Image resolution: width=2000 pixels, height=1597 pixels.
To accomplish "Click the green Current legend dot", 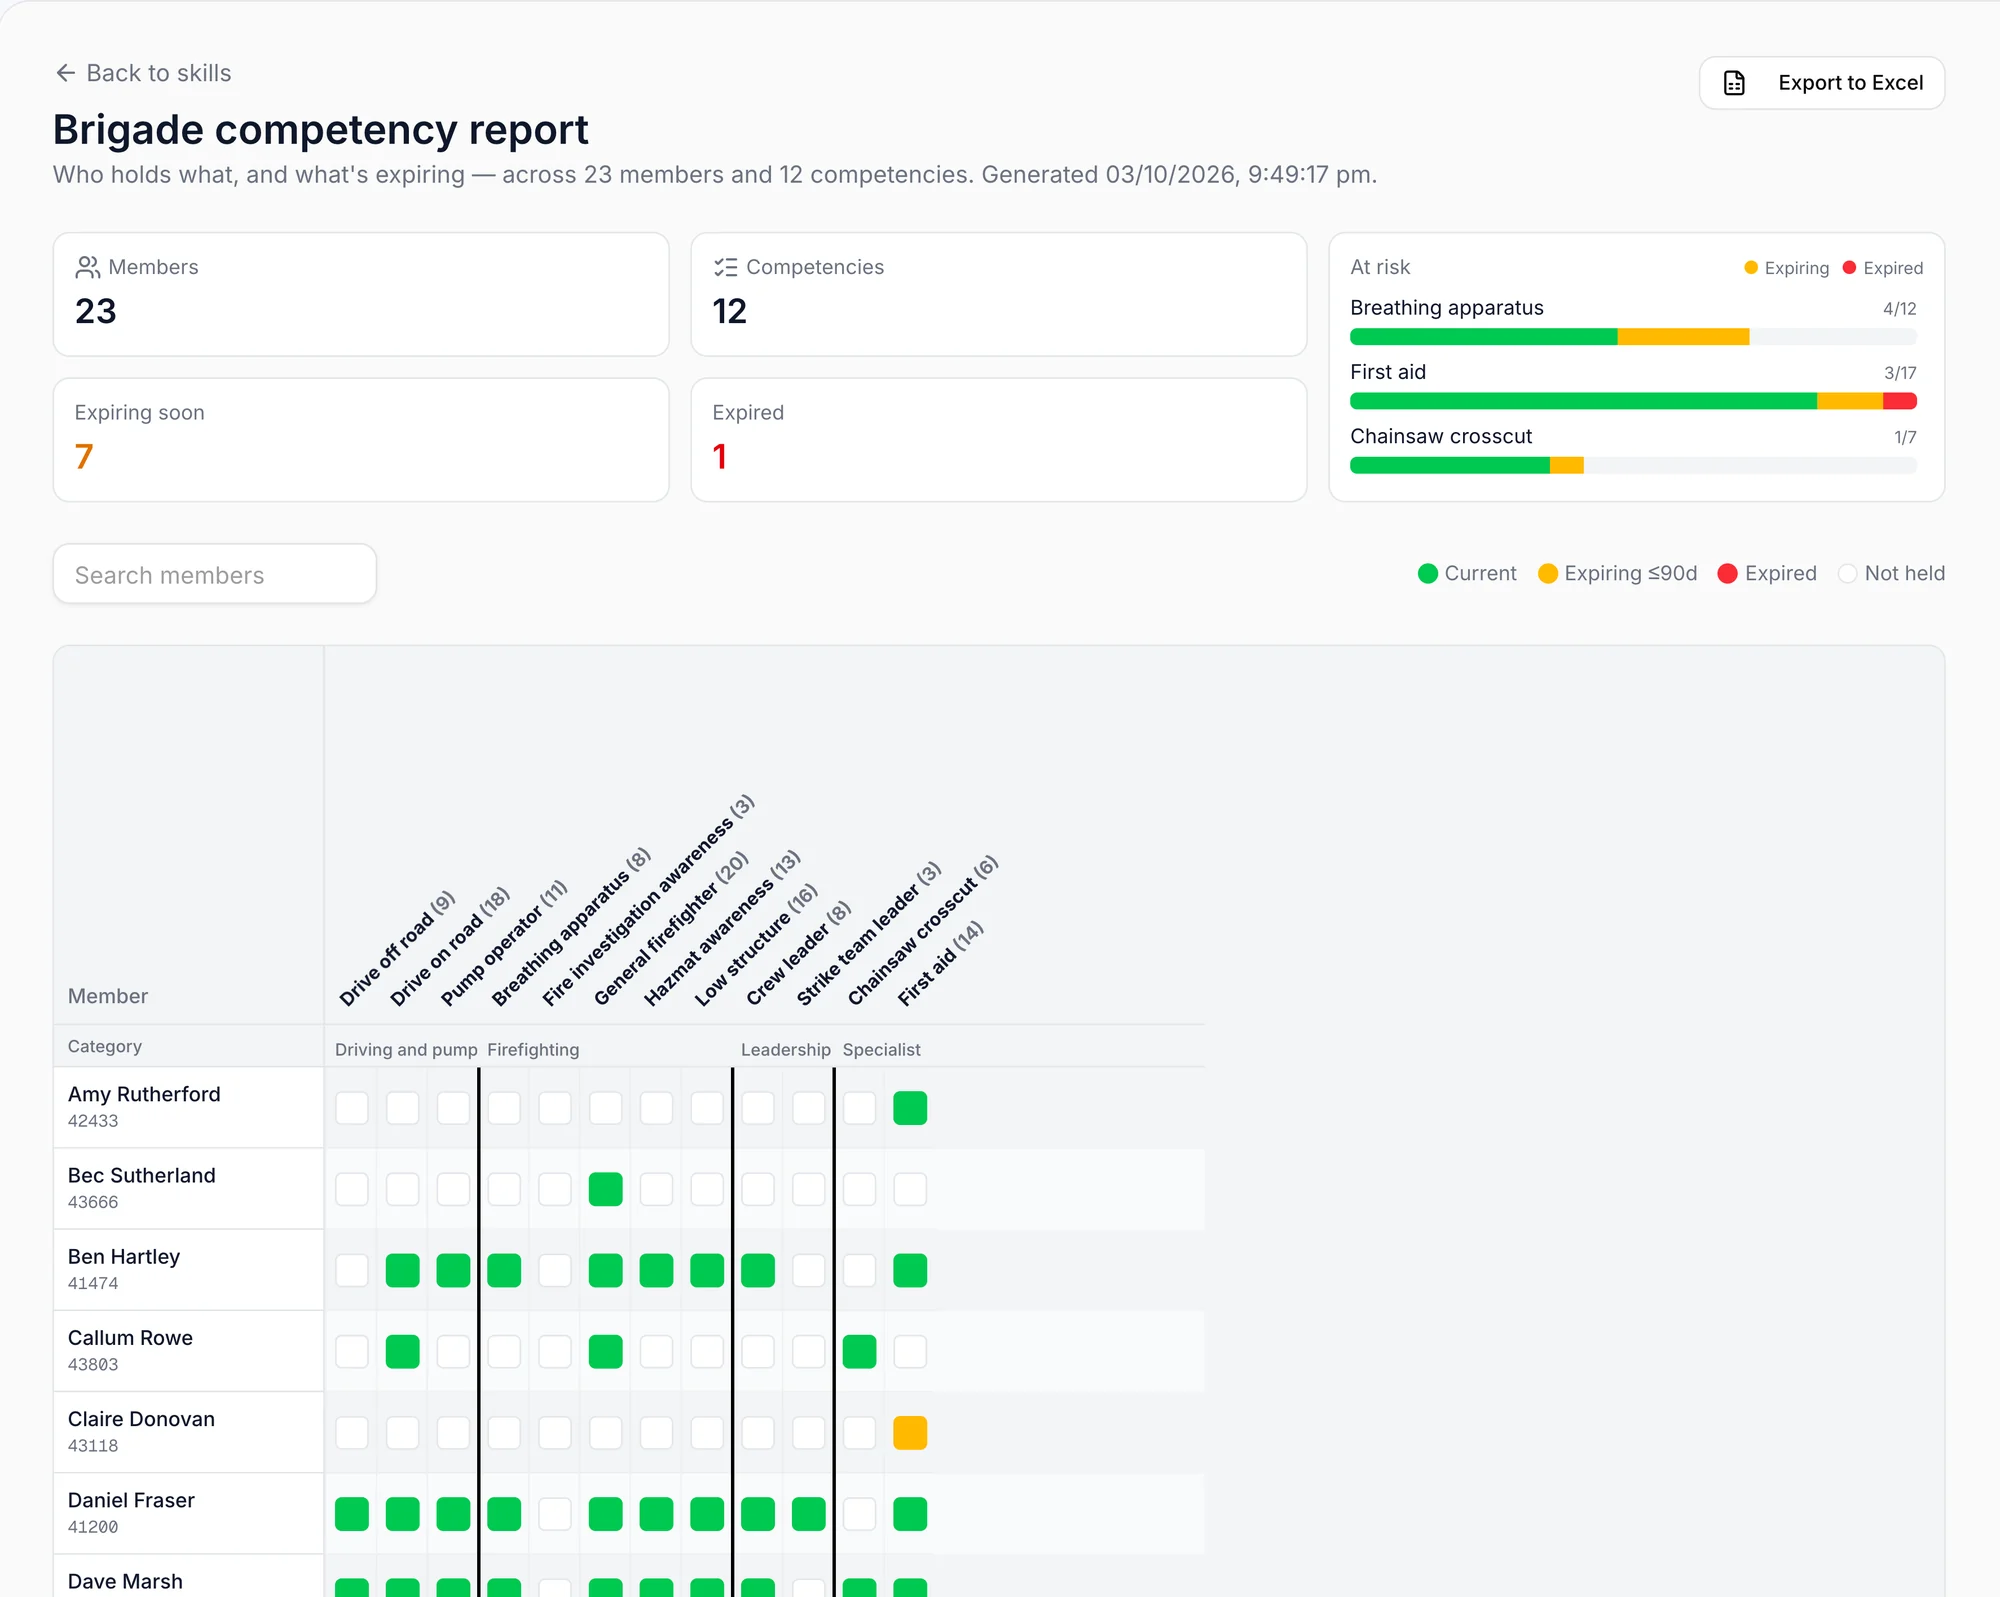I will [x=1428, y=573].
